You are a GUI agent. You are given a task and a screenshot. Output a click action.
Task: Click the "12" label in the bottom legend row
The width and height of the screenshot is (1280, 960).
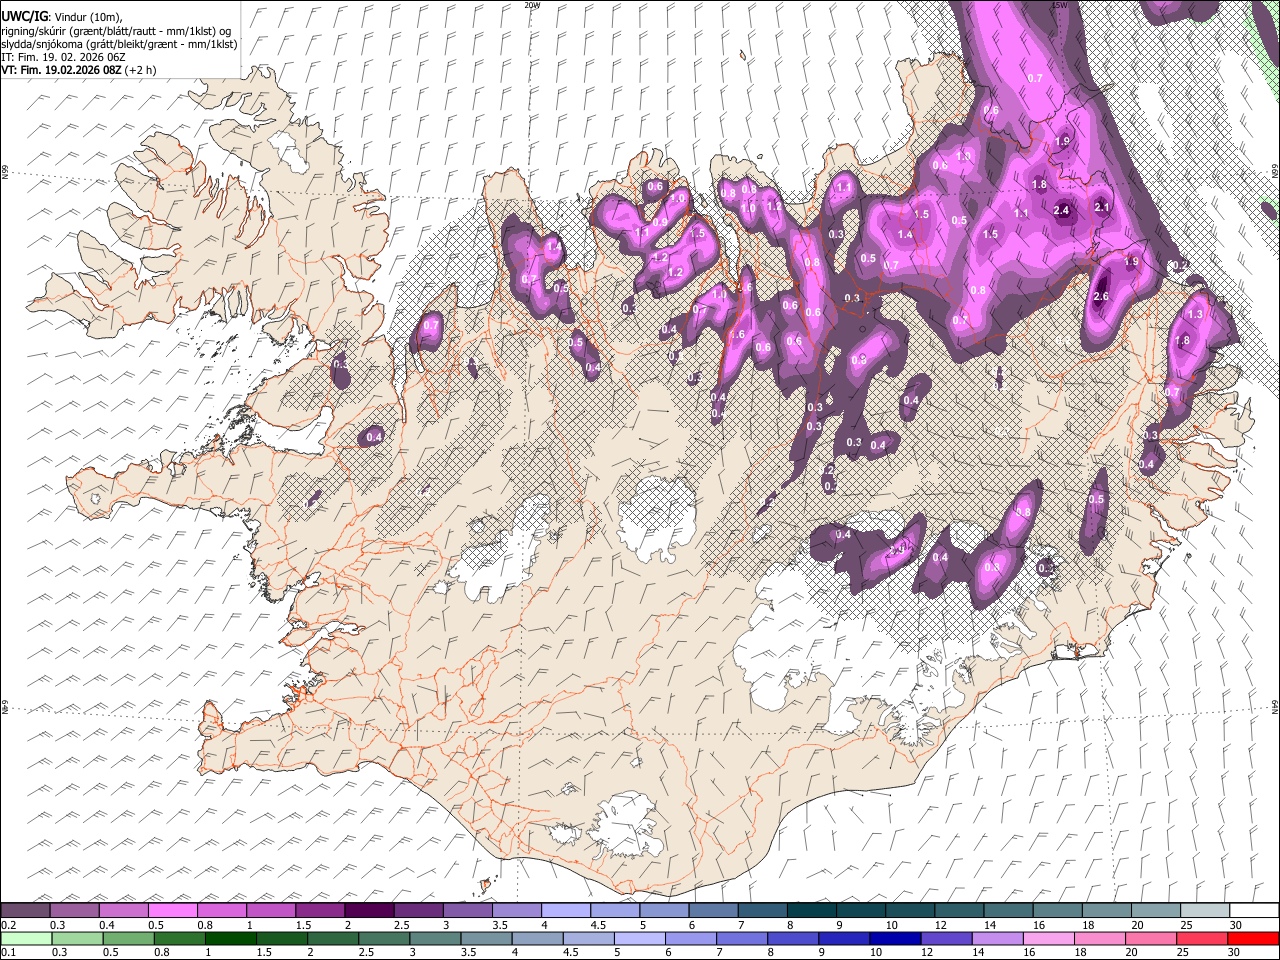pos(926,952)
